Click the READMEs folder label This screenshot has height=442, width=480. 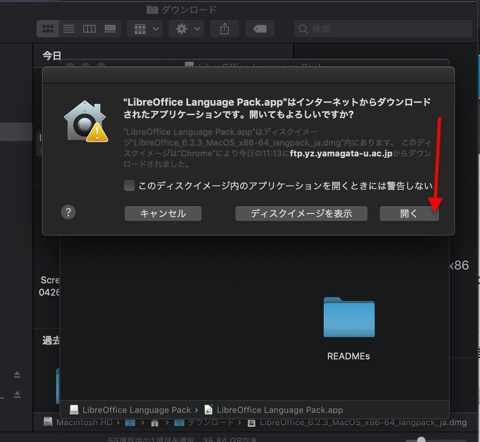click(349, 356)
